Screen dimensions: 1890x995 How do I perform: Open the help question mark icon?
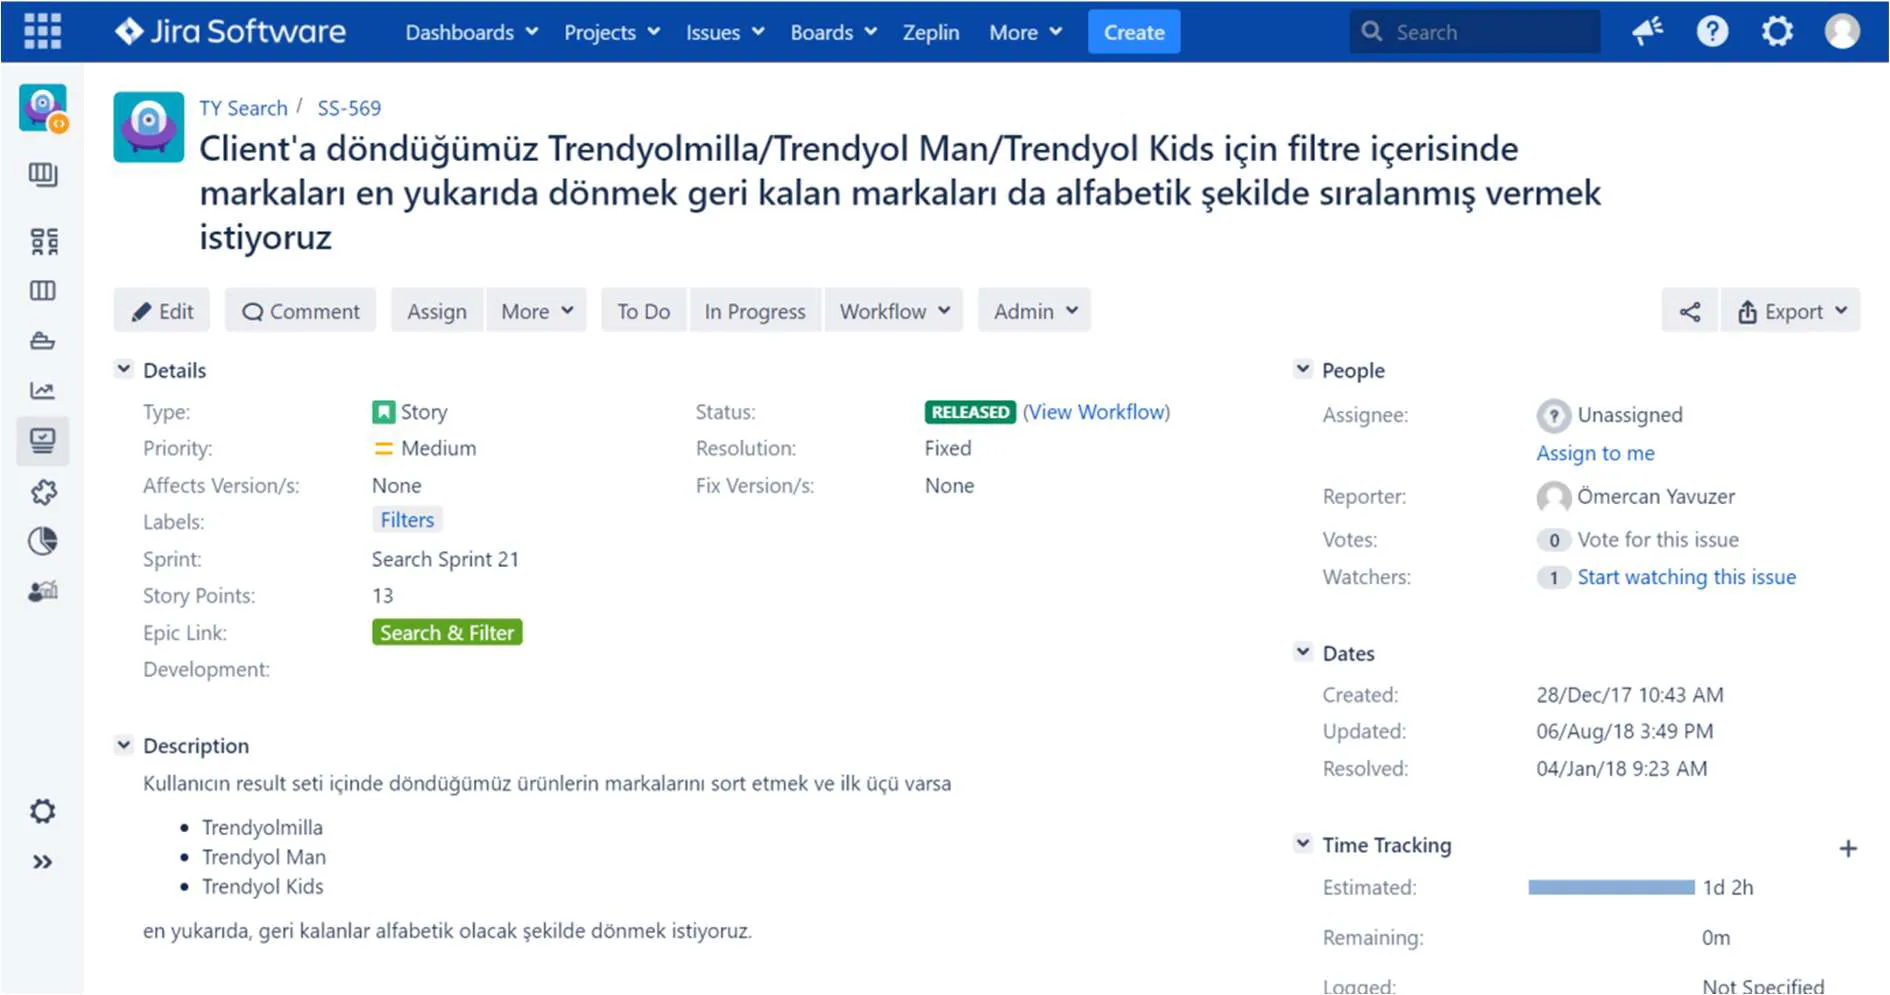[x=1712, y=32]
